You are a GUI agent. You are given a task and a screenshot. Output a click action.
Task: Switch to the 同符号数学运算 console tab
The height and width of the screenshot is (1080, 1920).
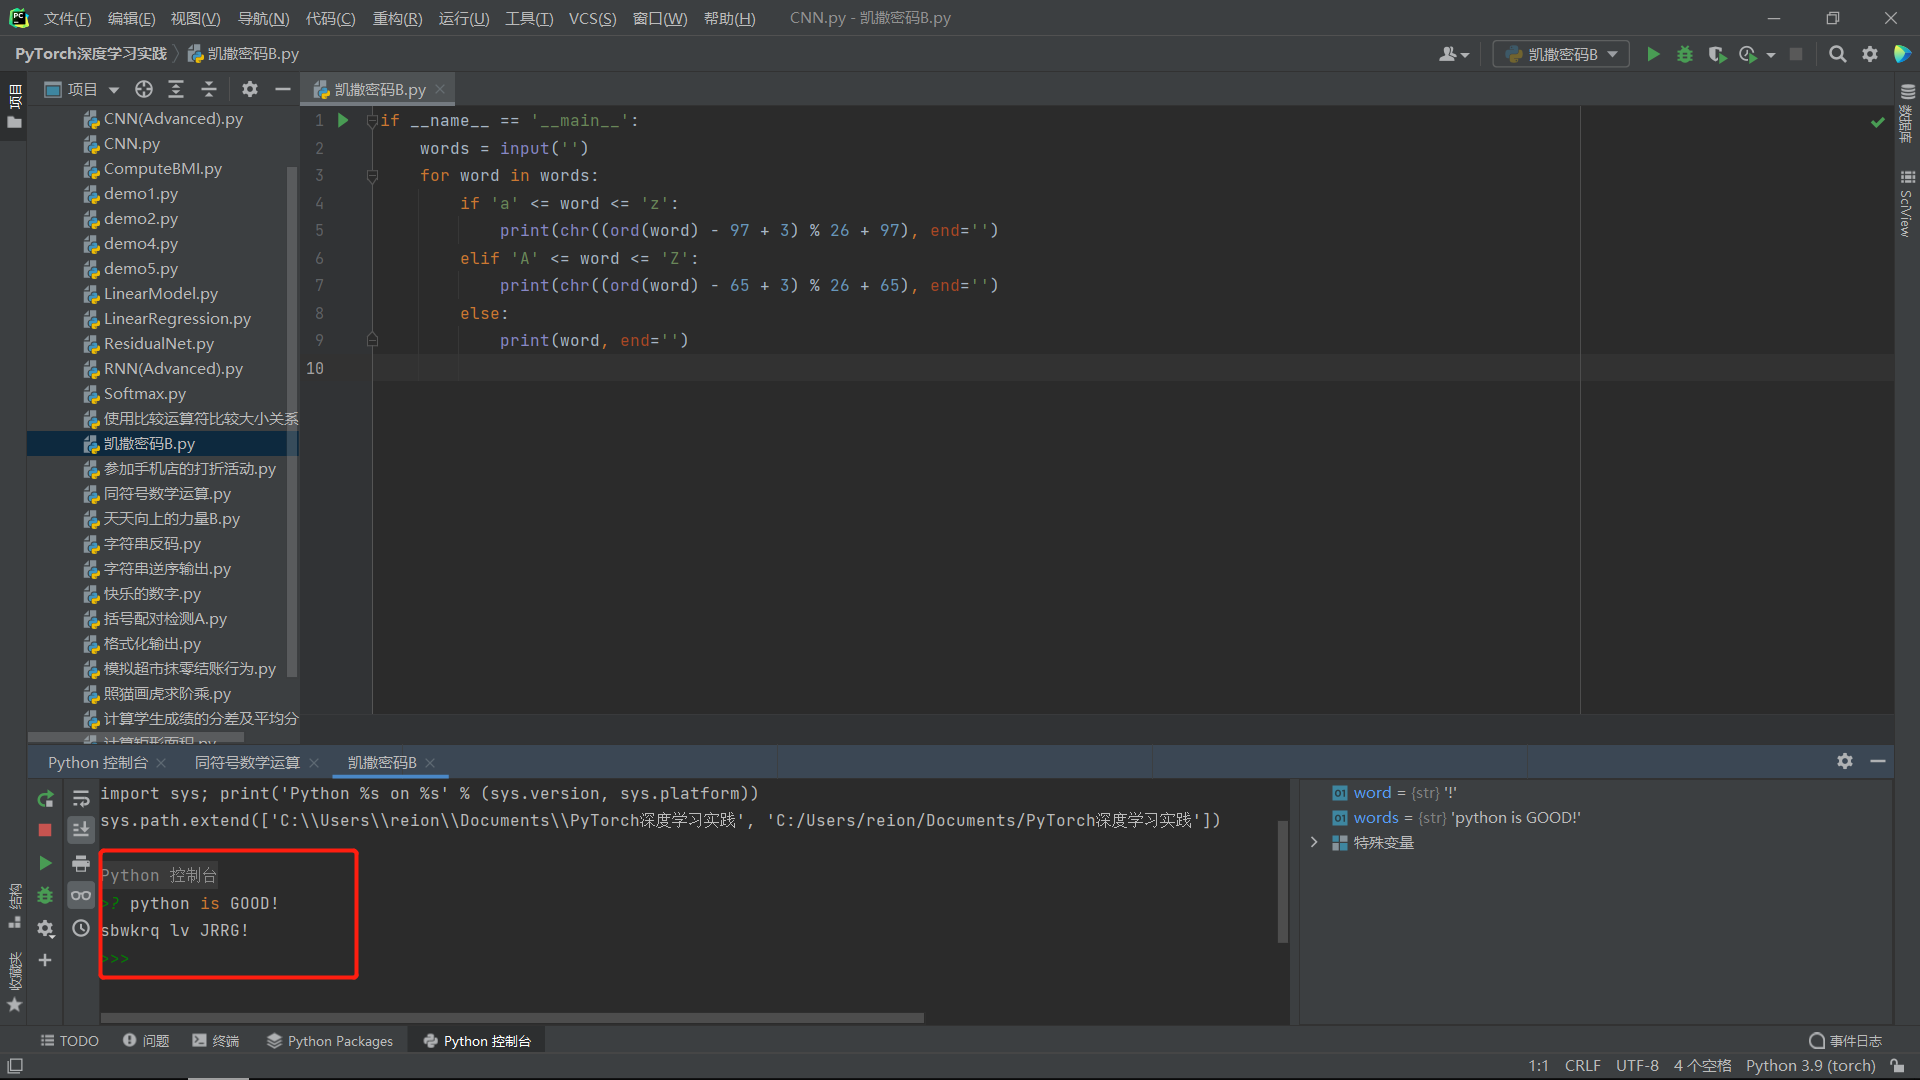click(x=247, y=762)
